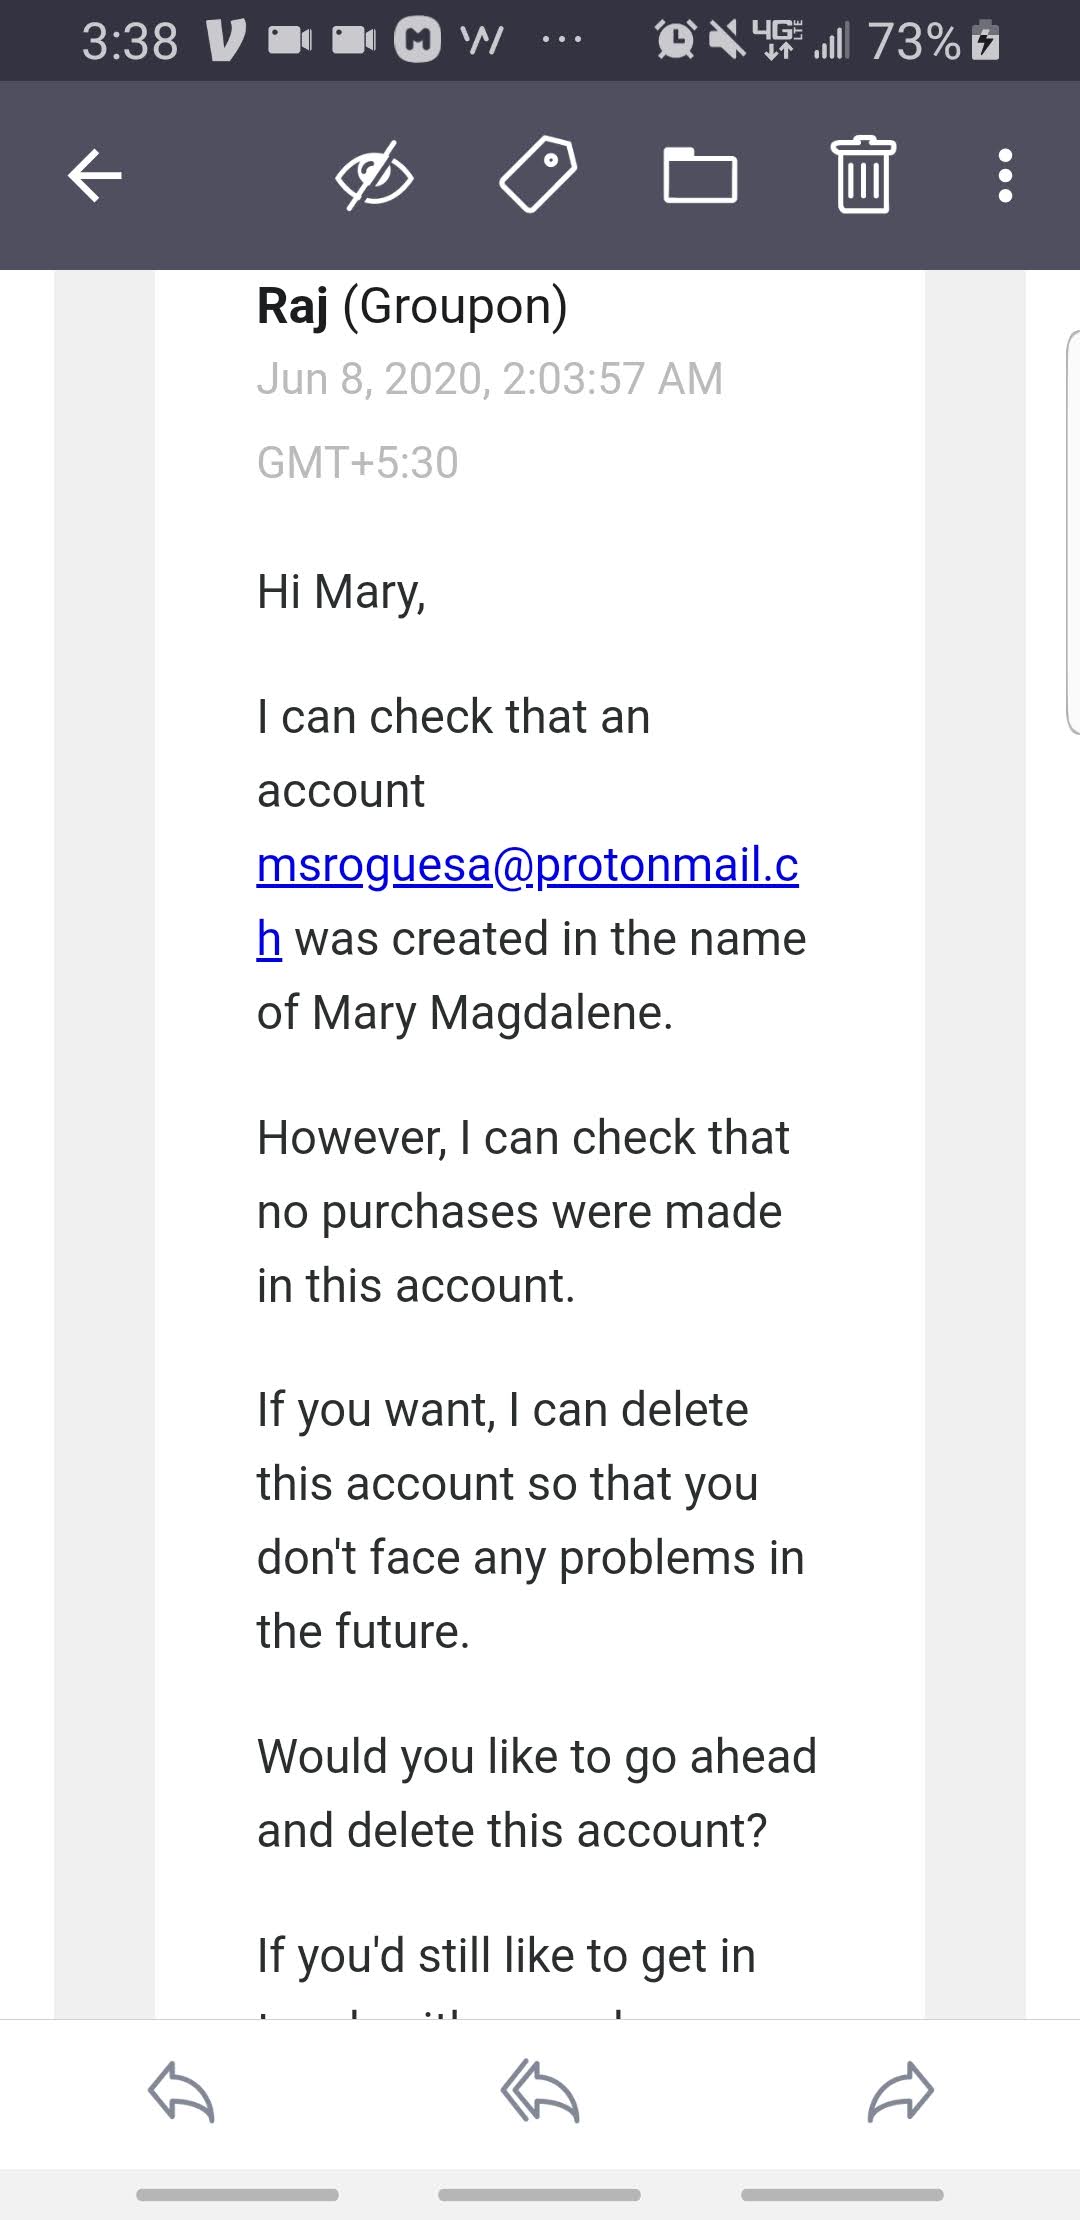Screen dimensions: 1080x2220
Task: Reply using single-arrow icon
Action: pyautogui.click(x=181, y=2091)
